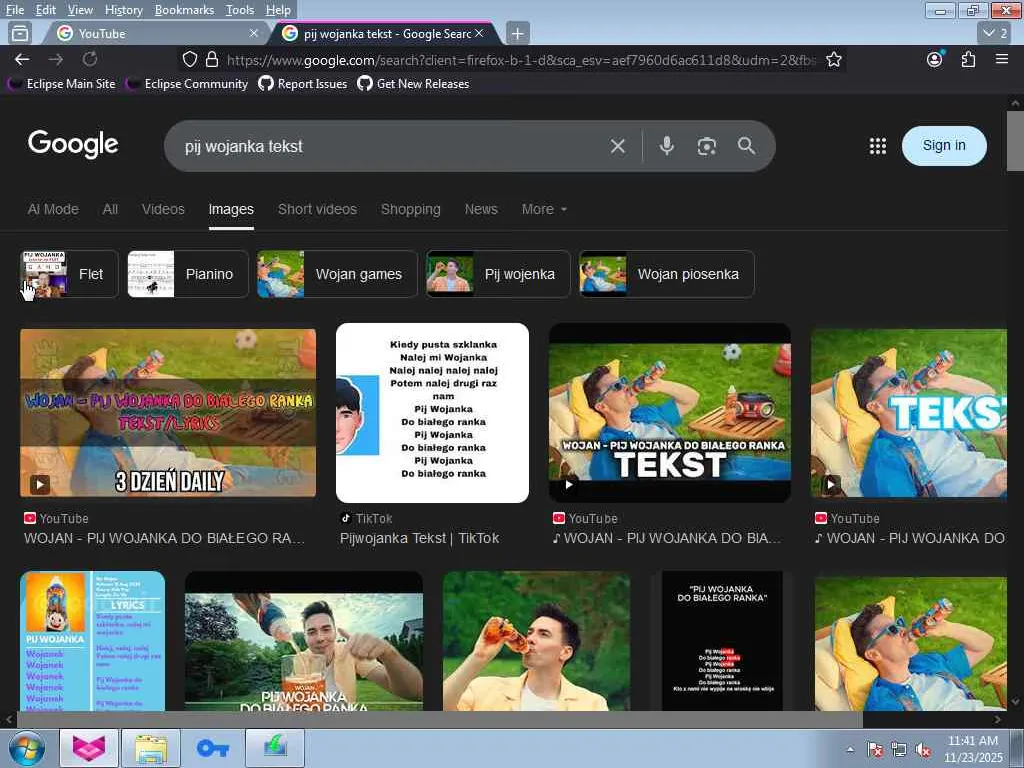Viewport: 1024px width, 768px height.
Task: Click the taskbar clock showing 11:41 AM
Action: [x=972, y=749]
